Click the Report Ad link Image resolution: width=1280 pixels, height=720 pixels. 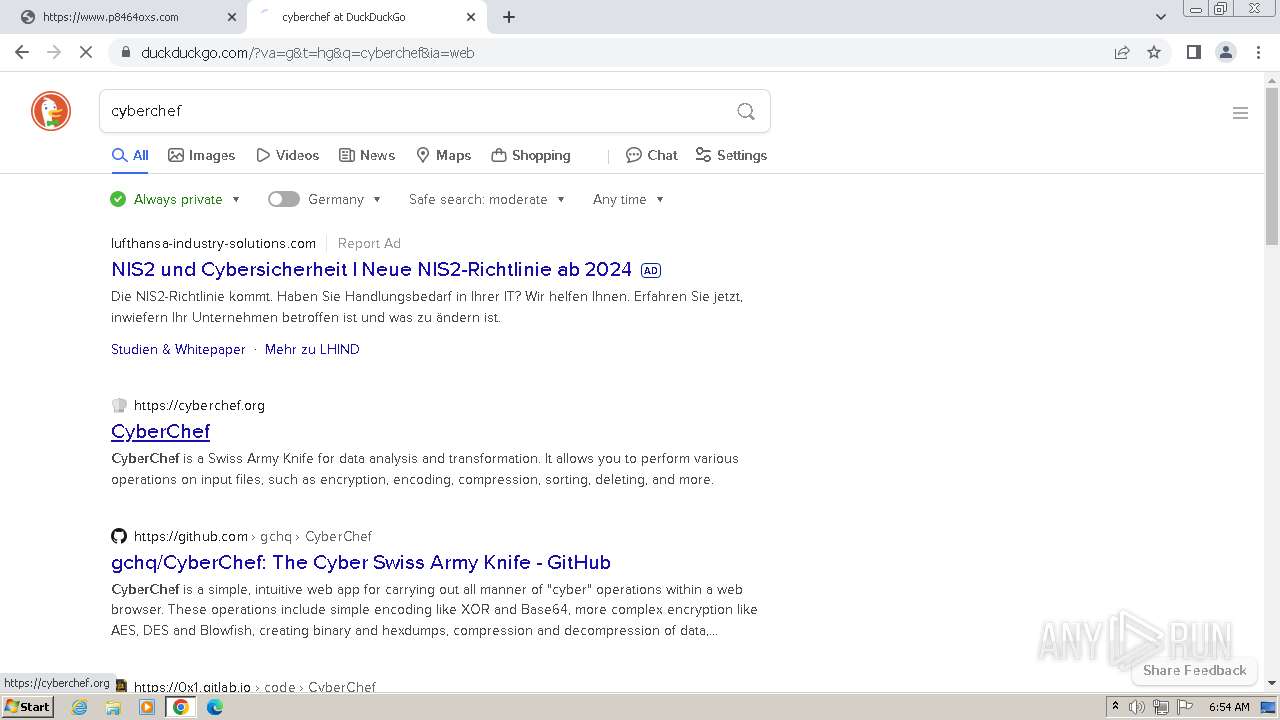[369, 243]
